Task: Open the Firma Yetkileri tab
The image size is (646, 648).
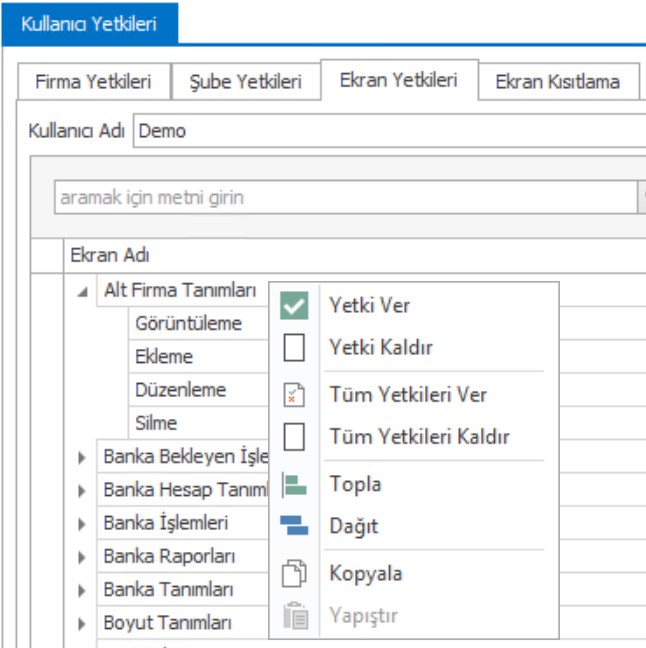Action: coord(94,81)
